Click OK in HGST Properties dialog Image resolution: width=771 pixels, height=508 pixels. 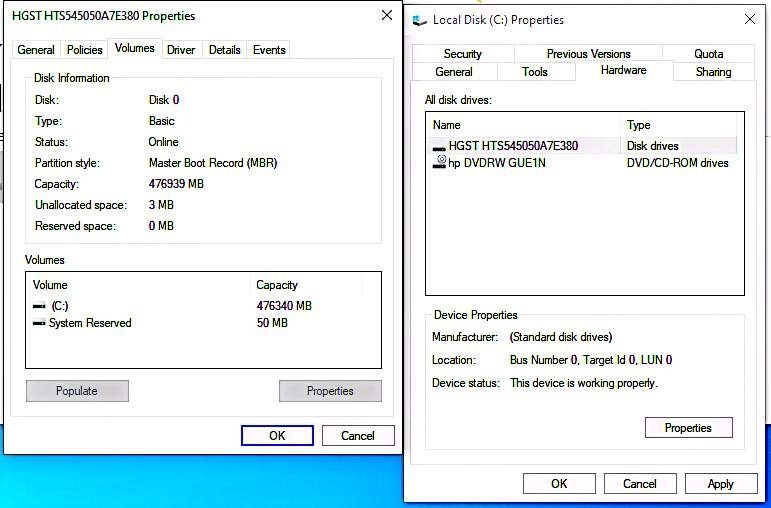tap(277, 436)
